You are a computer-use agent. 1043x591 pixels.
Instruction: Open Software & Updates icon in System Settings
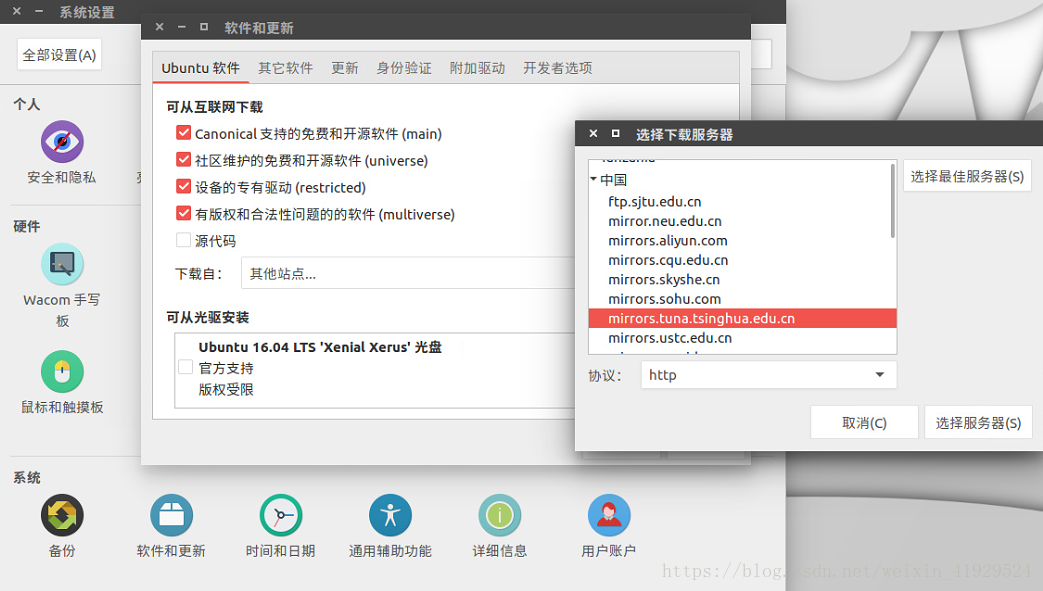(x=171, y=515)
